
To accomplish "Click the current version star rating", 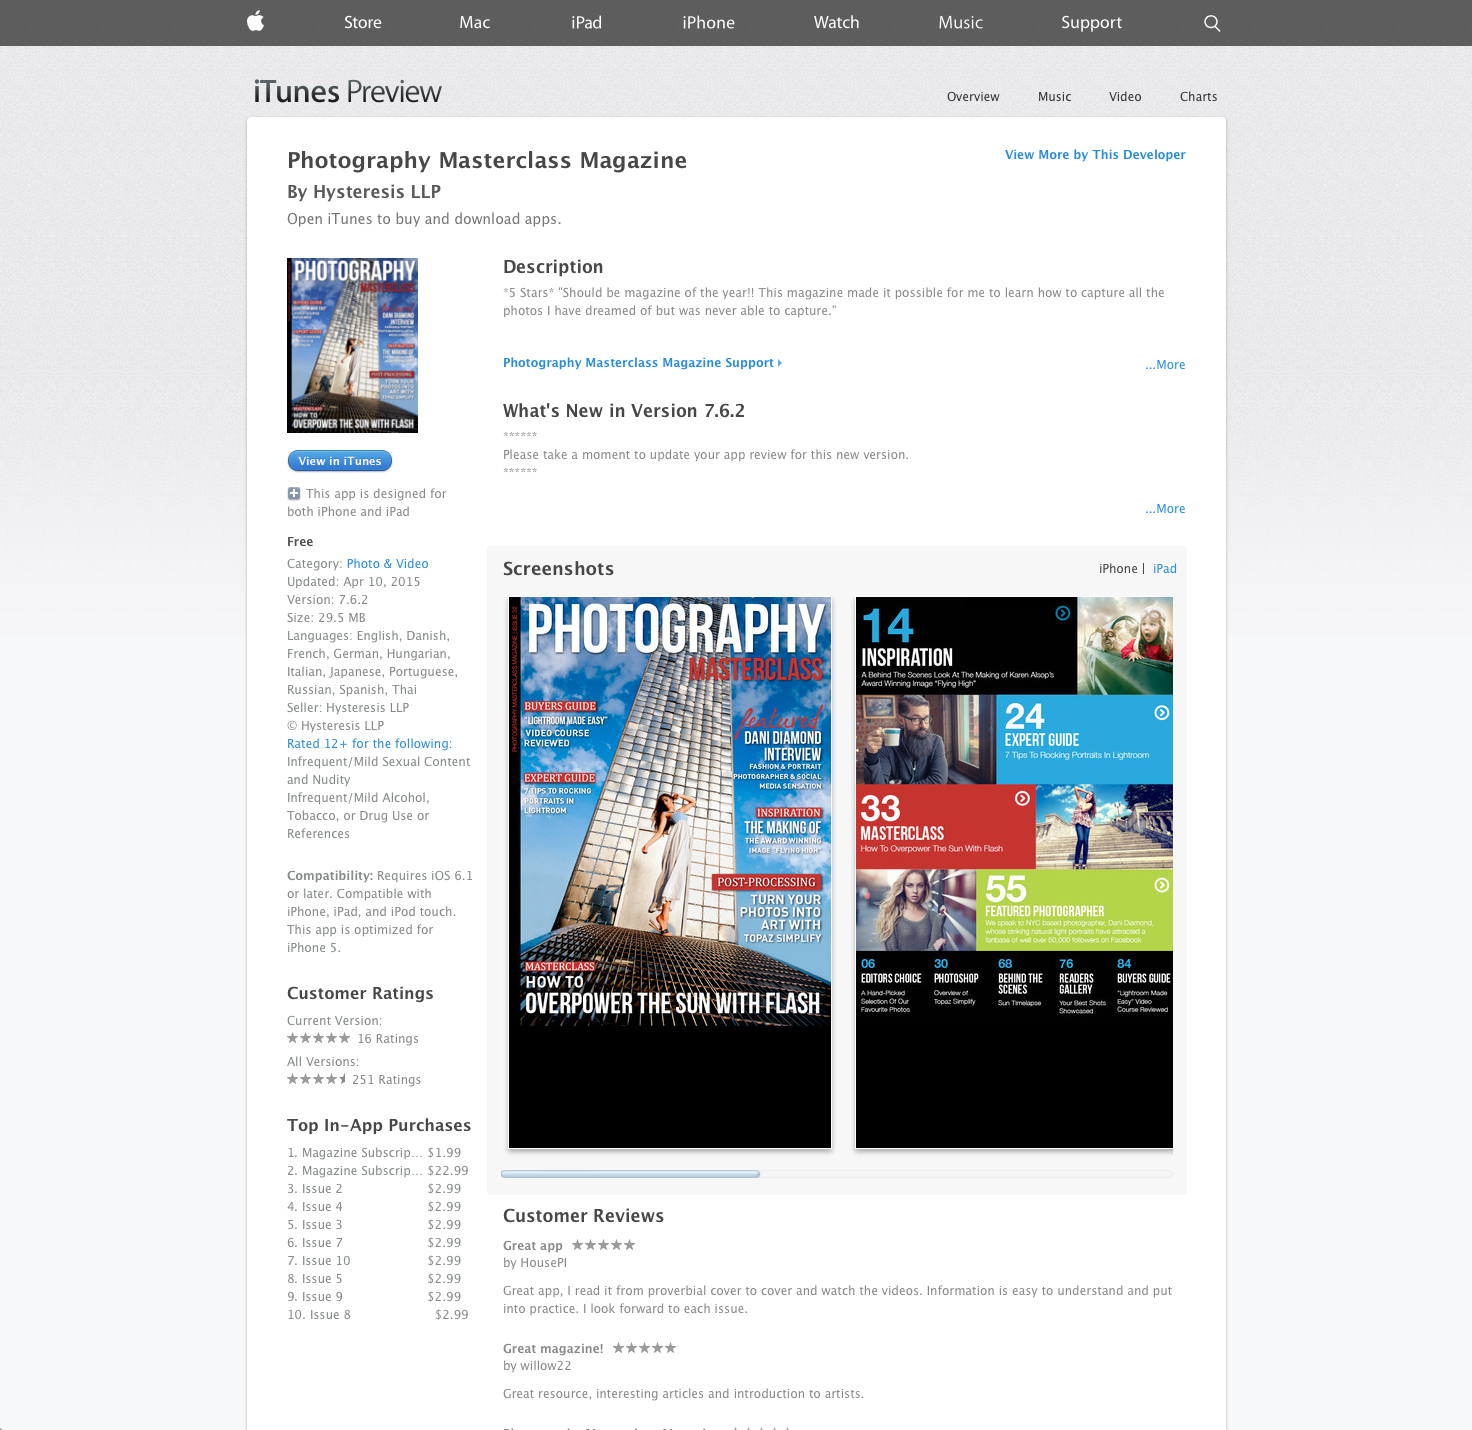I will point(318,1038).
